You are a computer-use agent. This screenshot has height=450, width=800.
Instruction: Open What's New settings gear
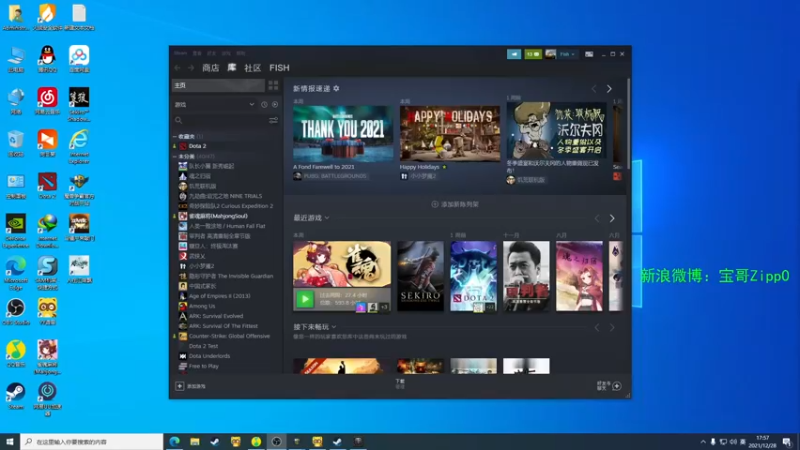[x=336, y=88]
